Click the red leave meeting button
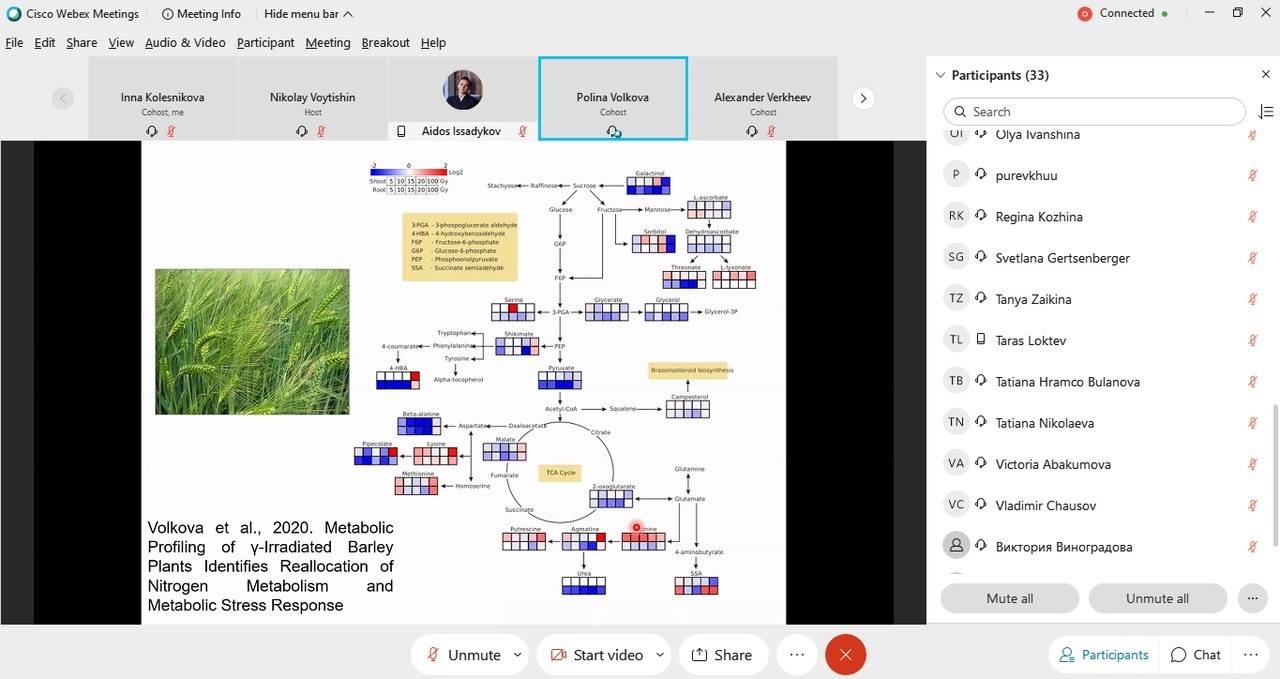This screenshot has width=1280, height=679. pyautogui.click(x=845, y=655)
